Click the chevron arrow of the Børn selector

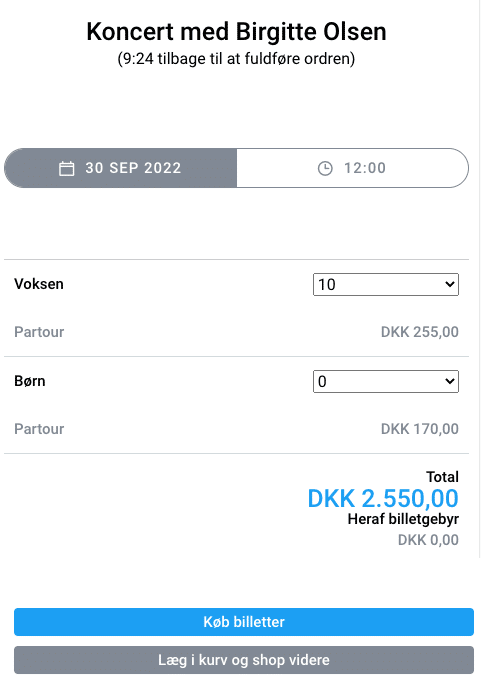point(450,382)
